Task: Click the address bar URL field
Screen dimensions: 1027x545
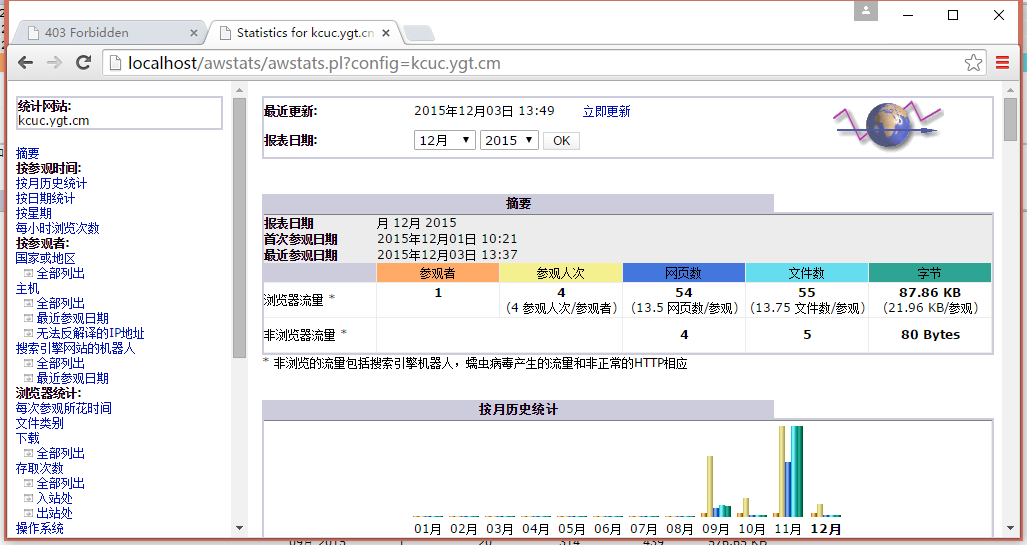Action: (540, 63)
